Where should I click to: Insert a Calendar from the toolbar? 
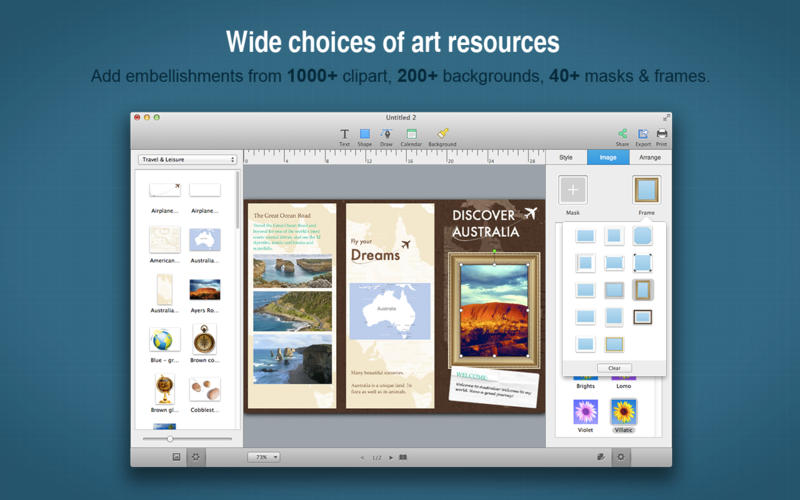[x=411, y=136]
